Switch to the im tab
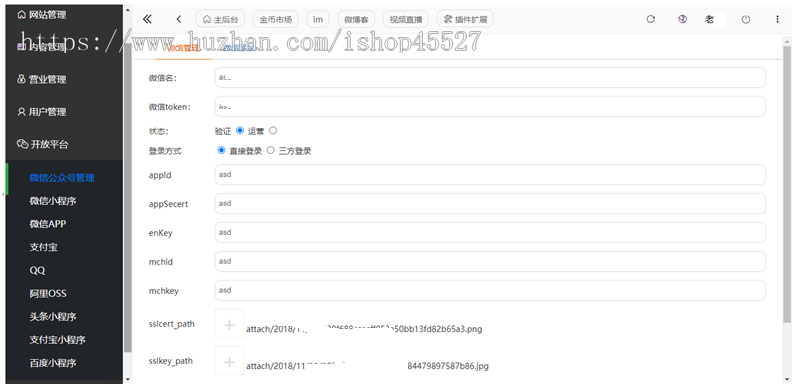The height and width of the screenshot is (386, 794). [318, 19]
